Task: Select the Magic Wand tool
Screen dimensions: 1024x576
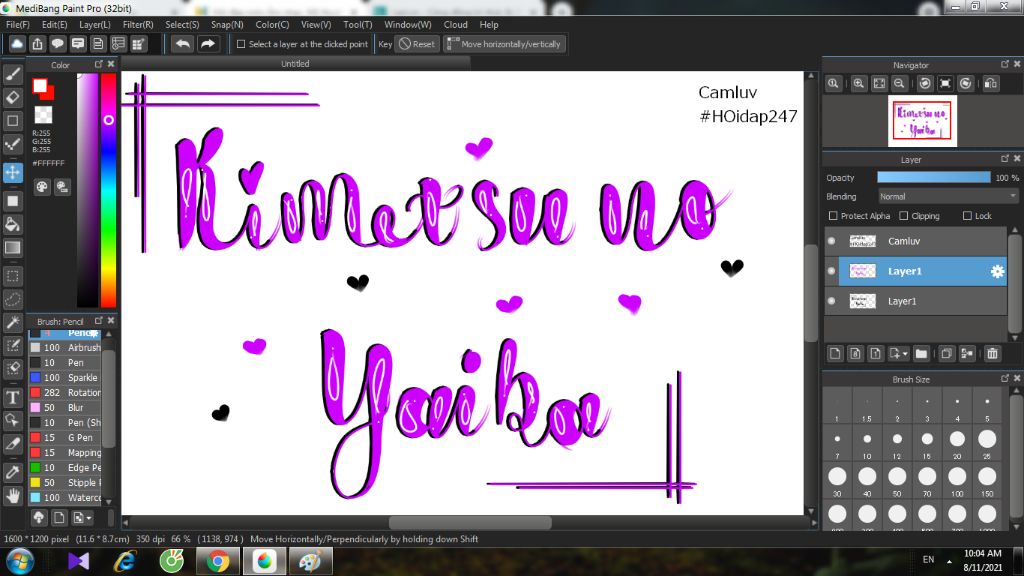Action: pos(12,323)
